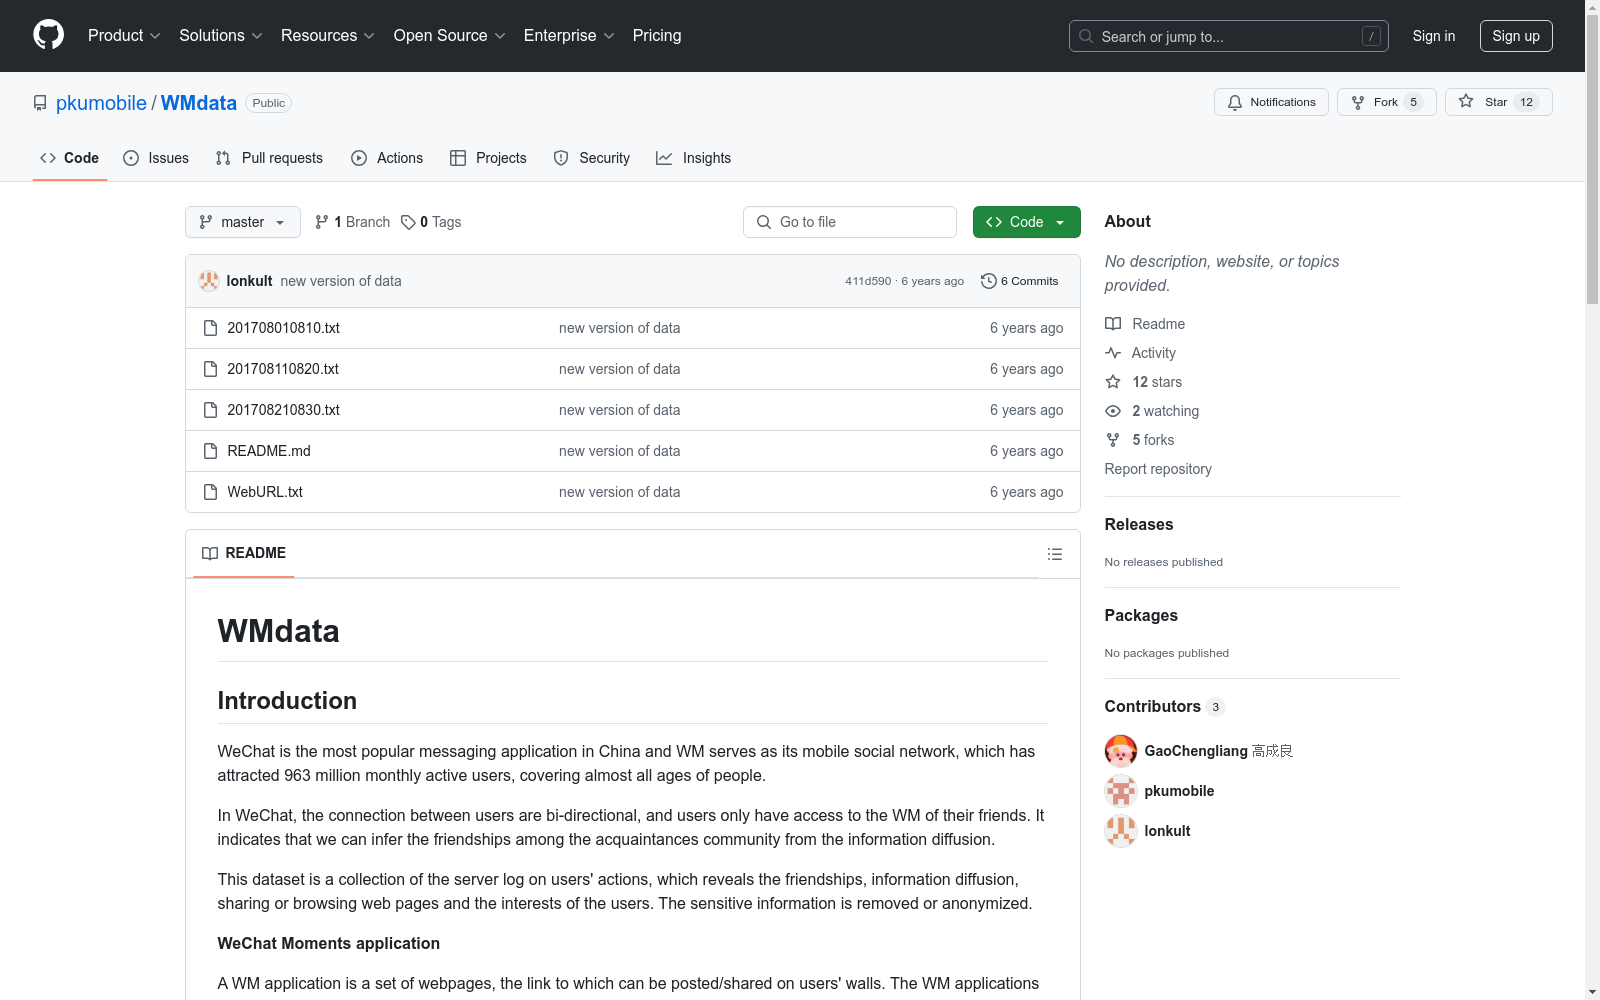Viewport: 1600px width, 1000px height.
Task: Click the commit history clock icon
Action: click(x=988, y=281)
